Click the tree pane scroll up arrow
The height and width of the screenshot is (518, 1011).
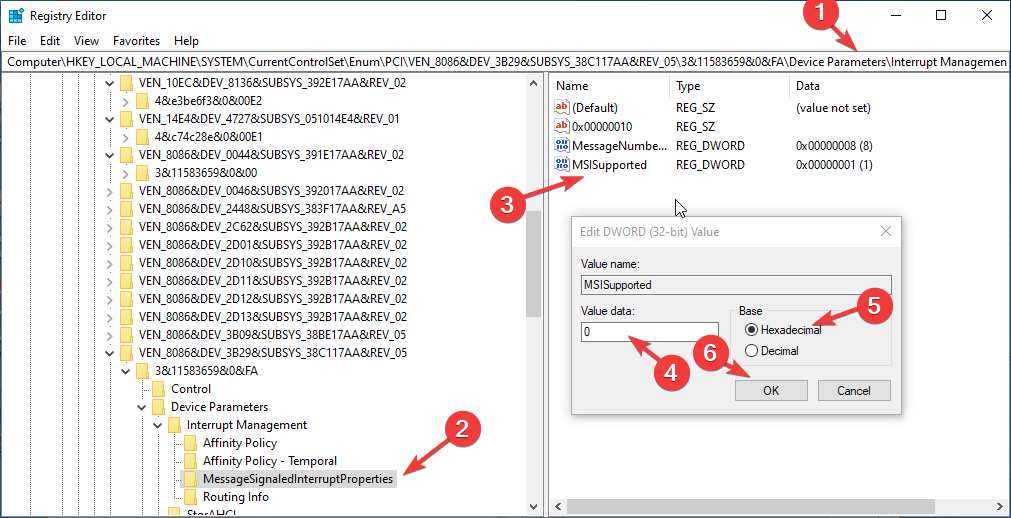coord(533,84)
